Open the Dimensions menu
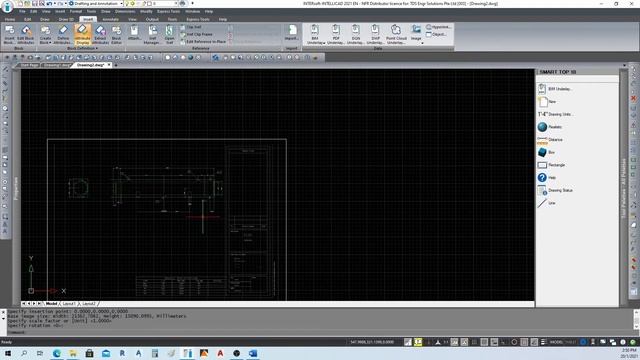640x360 pixels. point(125,11)
